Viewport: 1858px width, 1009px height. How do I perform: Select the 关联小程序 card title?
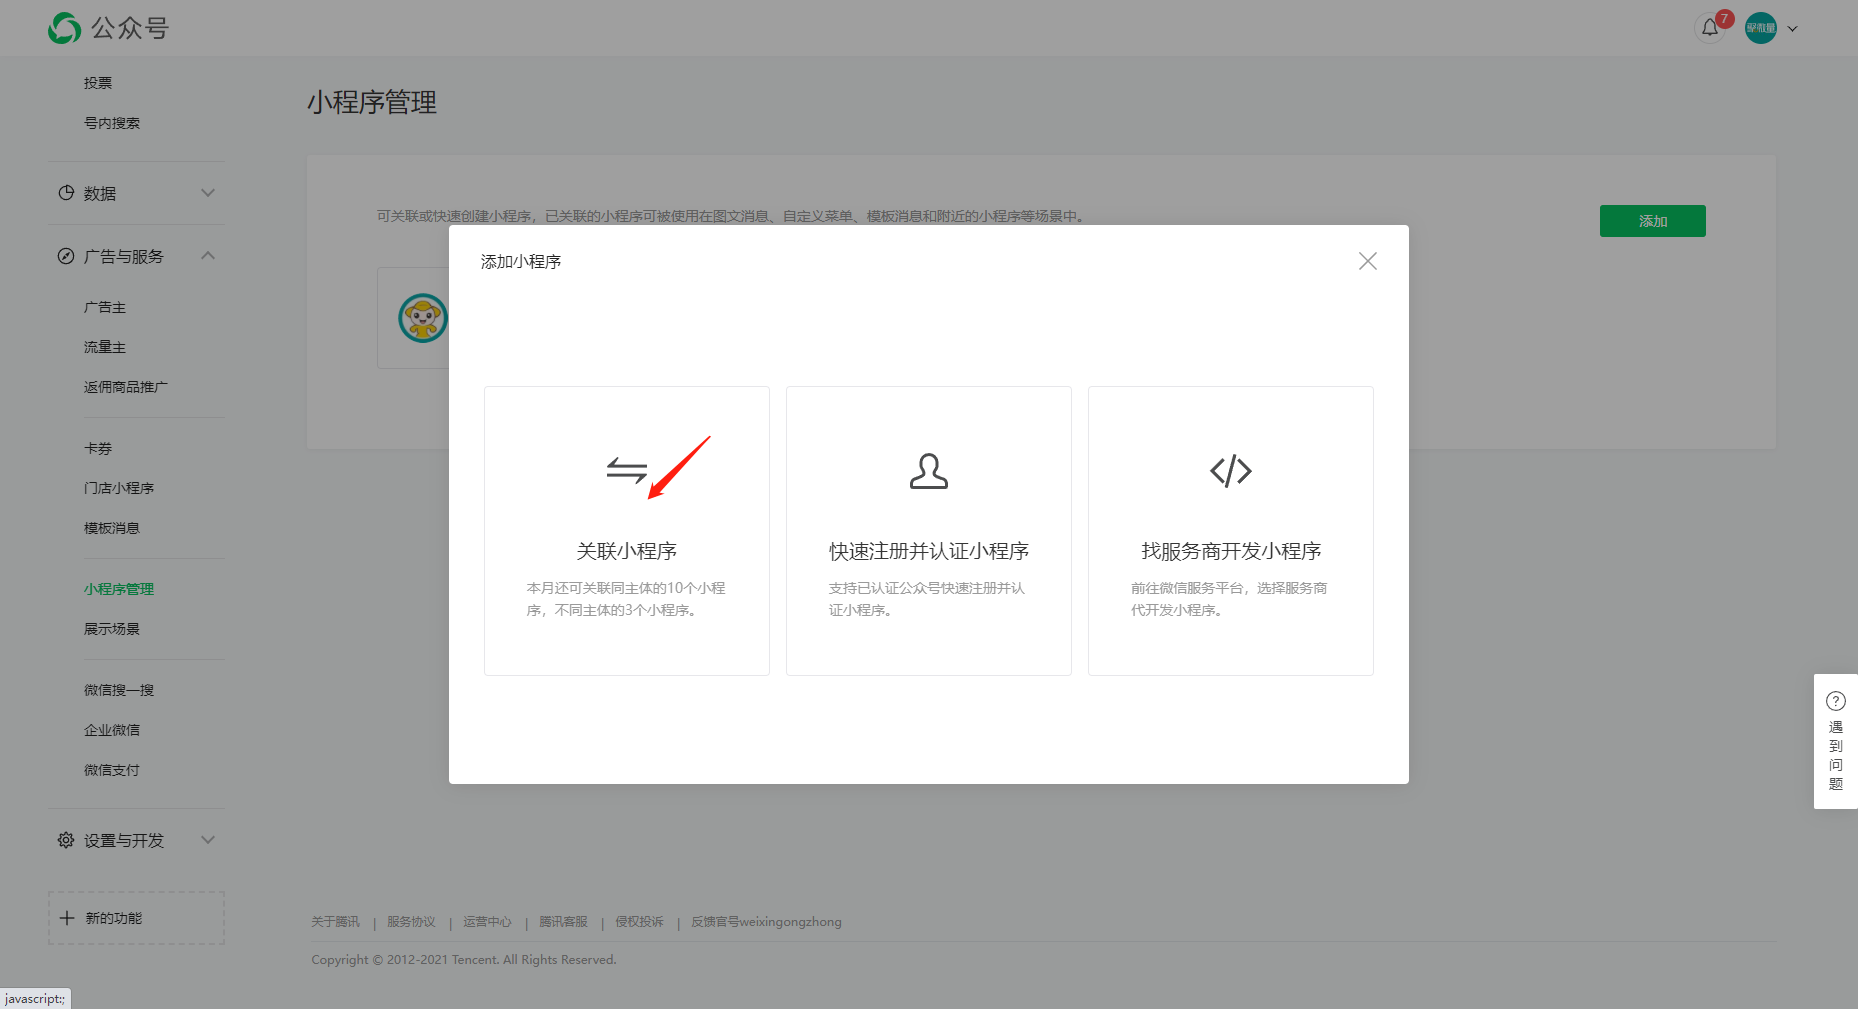click(627, 551)
